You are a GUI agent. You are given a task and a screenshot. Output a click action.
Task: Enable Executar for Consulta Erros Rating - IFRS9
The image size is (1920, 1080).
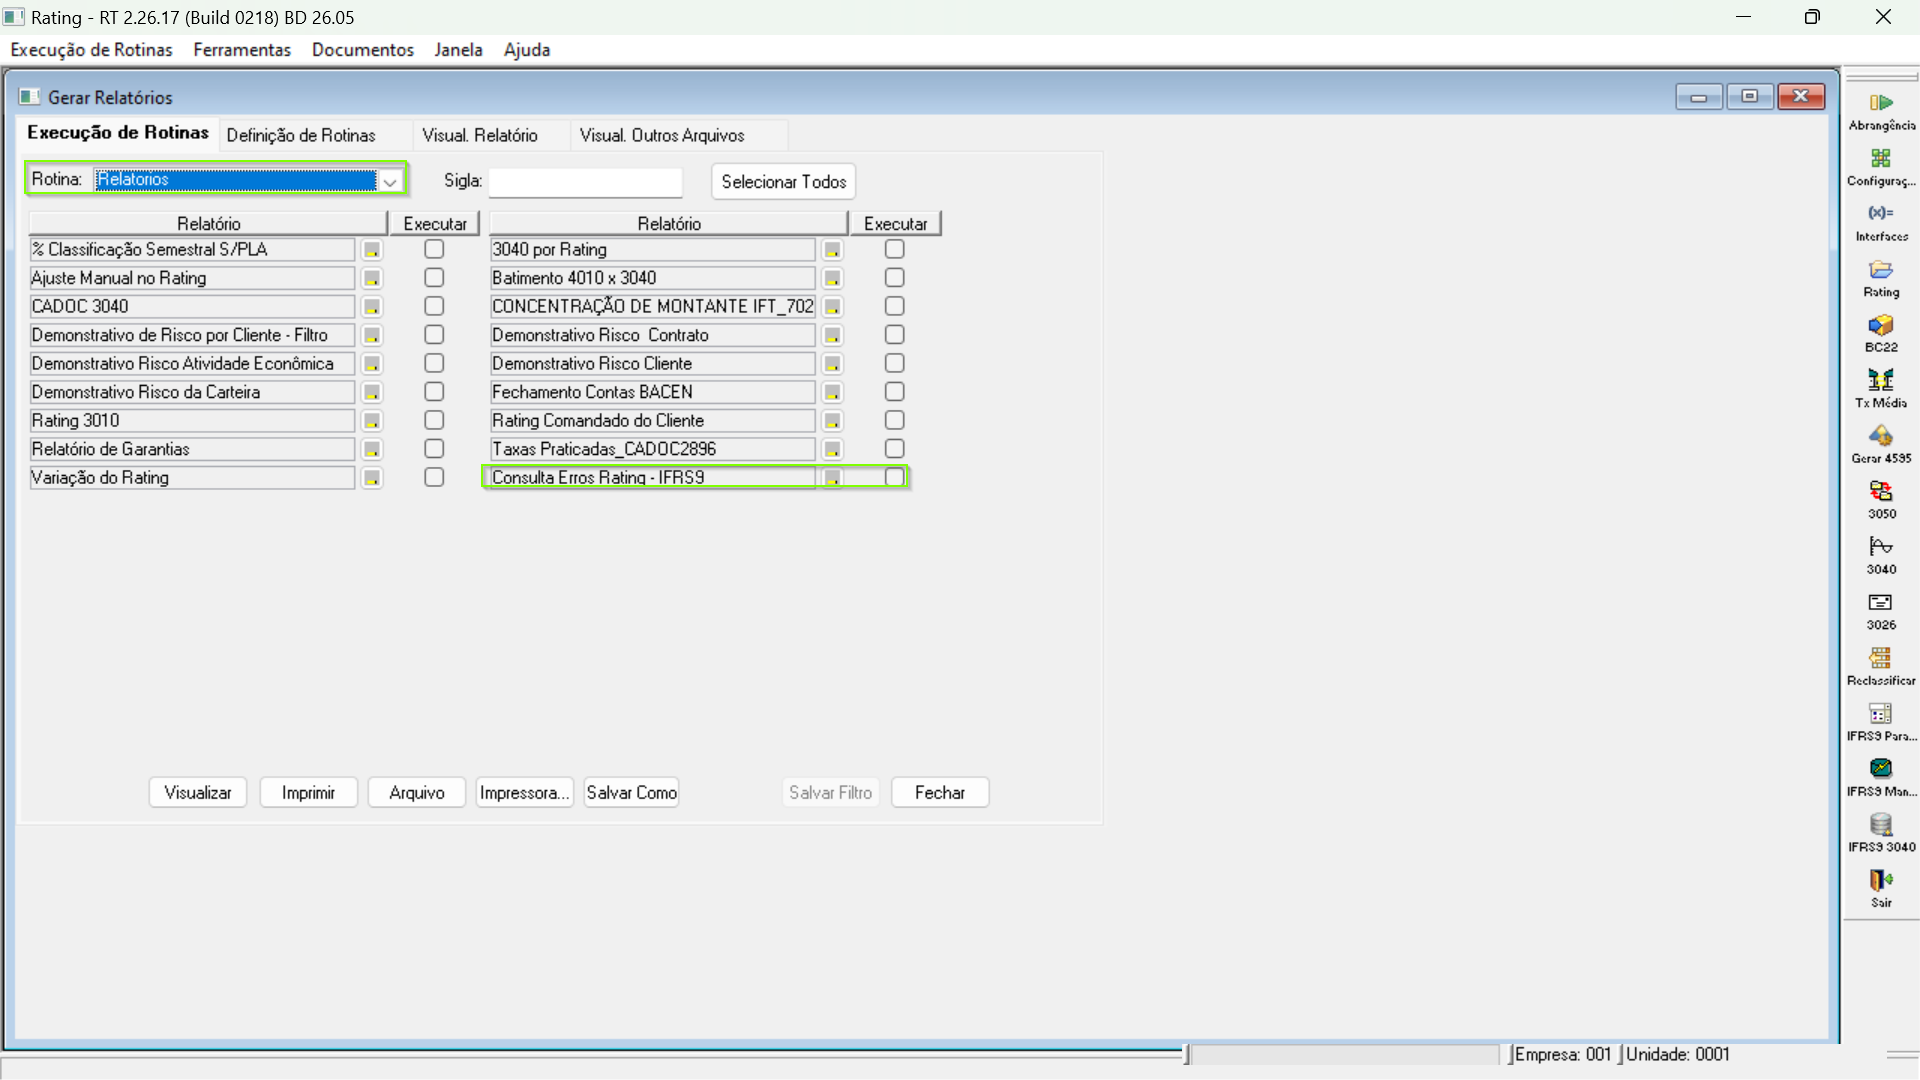894,477
